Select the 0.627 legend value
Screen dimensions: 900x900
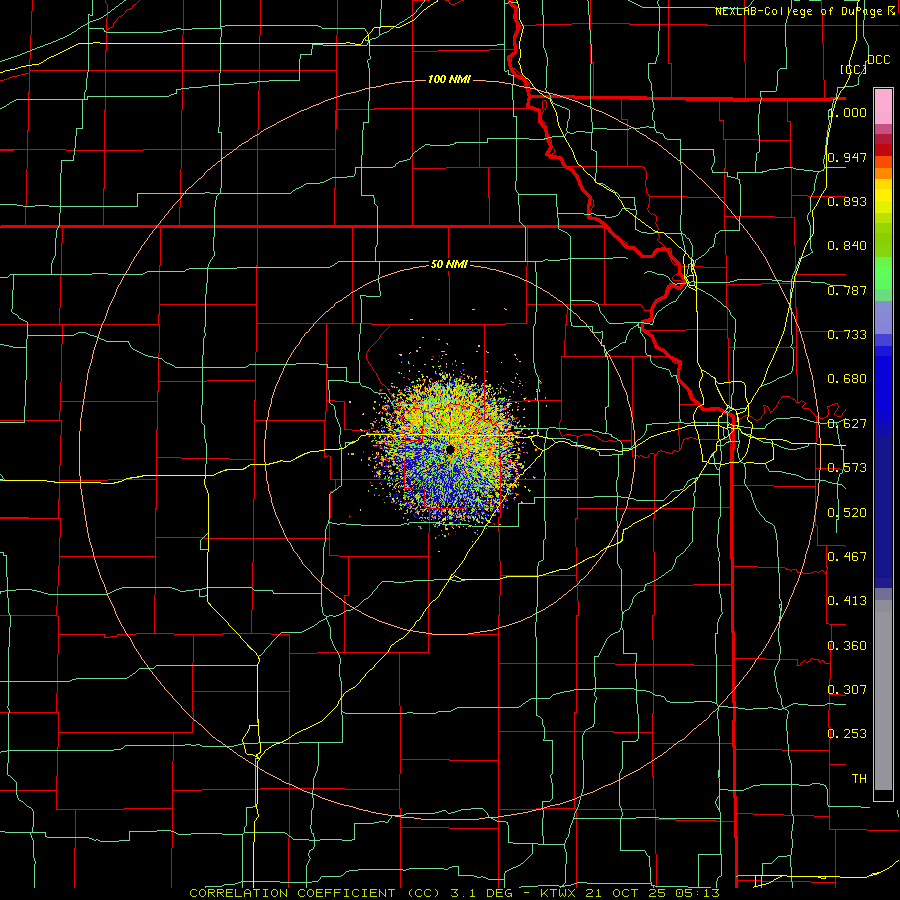[x=847, y=424]
